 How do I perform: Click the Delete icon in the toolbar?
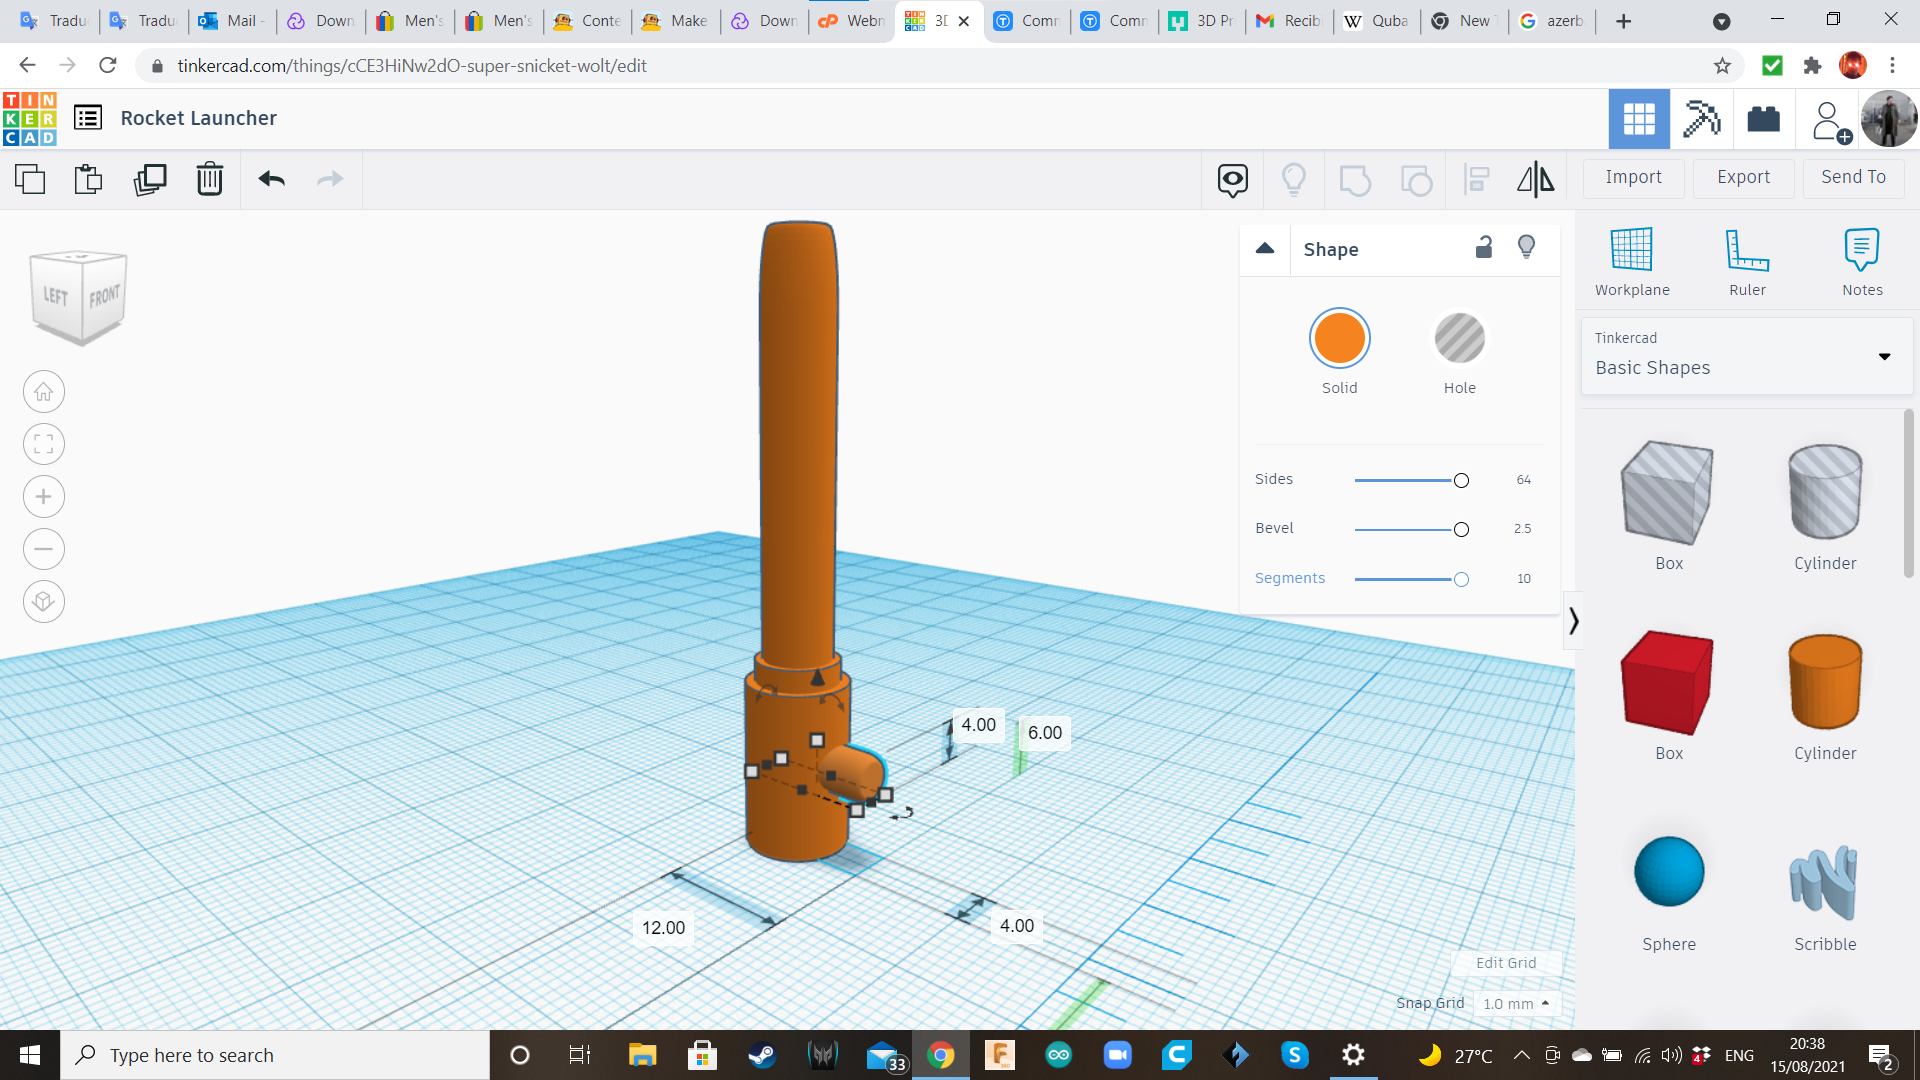point(210,180)
